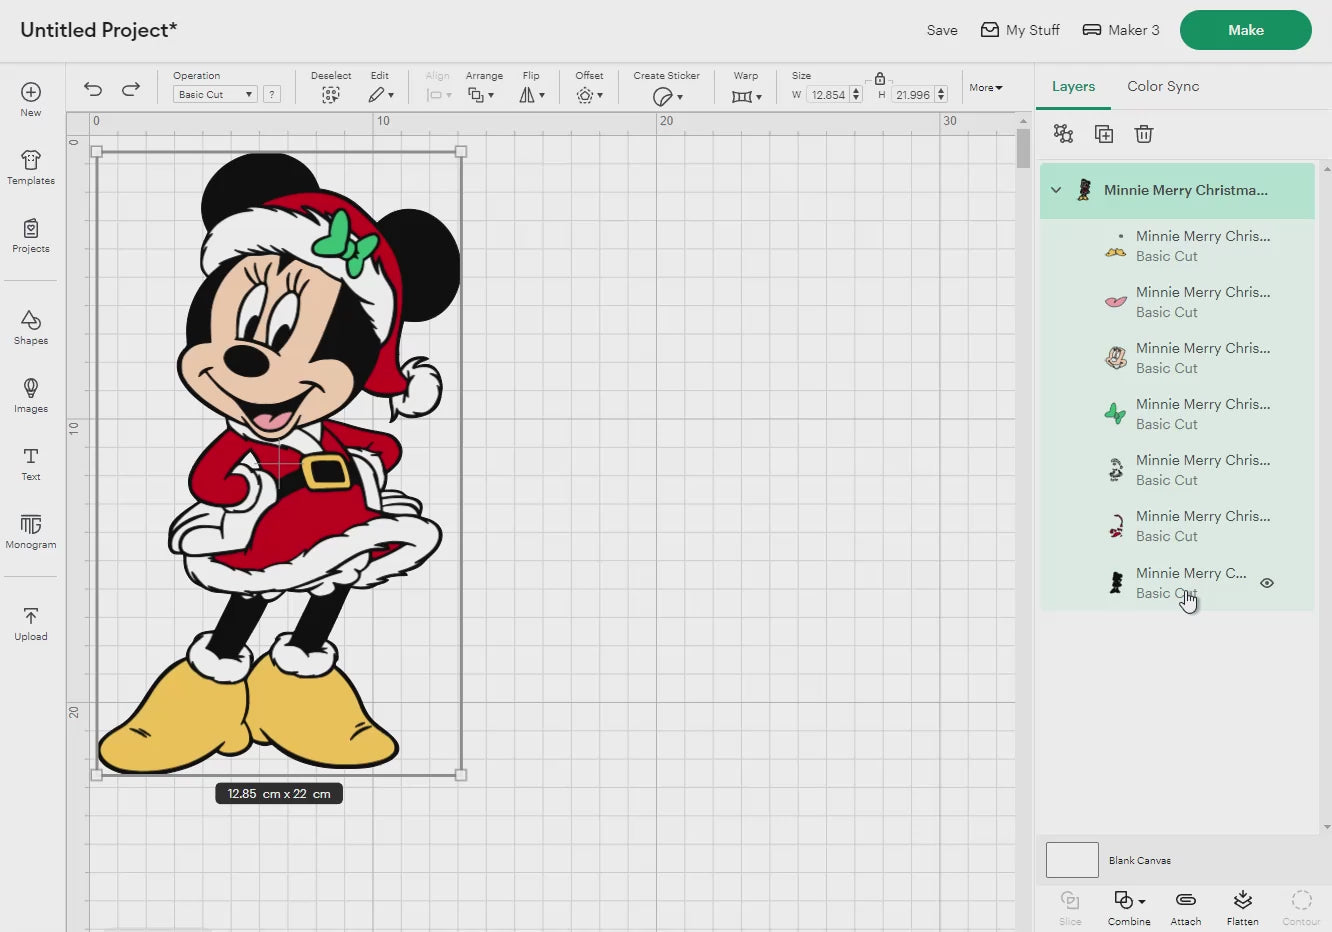Click the Upload icon
Image resolution: width=1332 pixels, height=932 pixels.
pyautogui.click(x=31, y=616)
